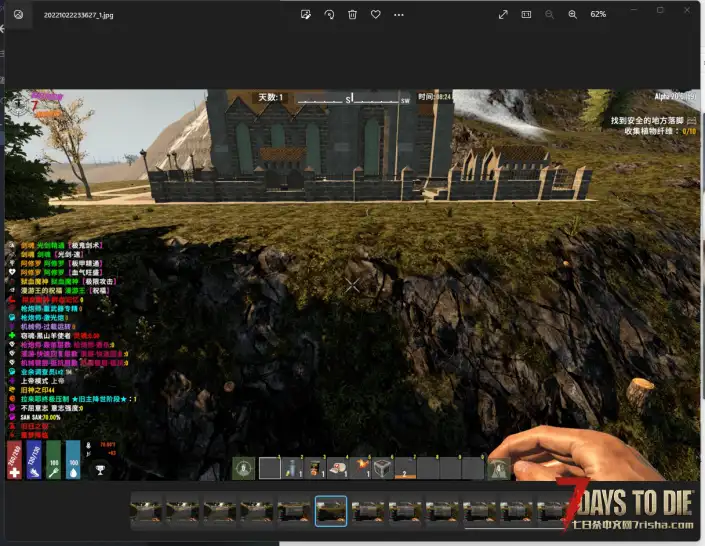Screen dimensions: 705x546
Task: Click the green food bar in the game HUD
Action: (54, 460)
